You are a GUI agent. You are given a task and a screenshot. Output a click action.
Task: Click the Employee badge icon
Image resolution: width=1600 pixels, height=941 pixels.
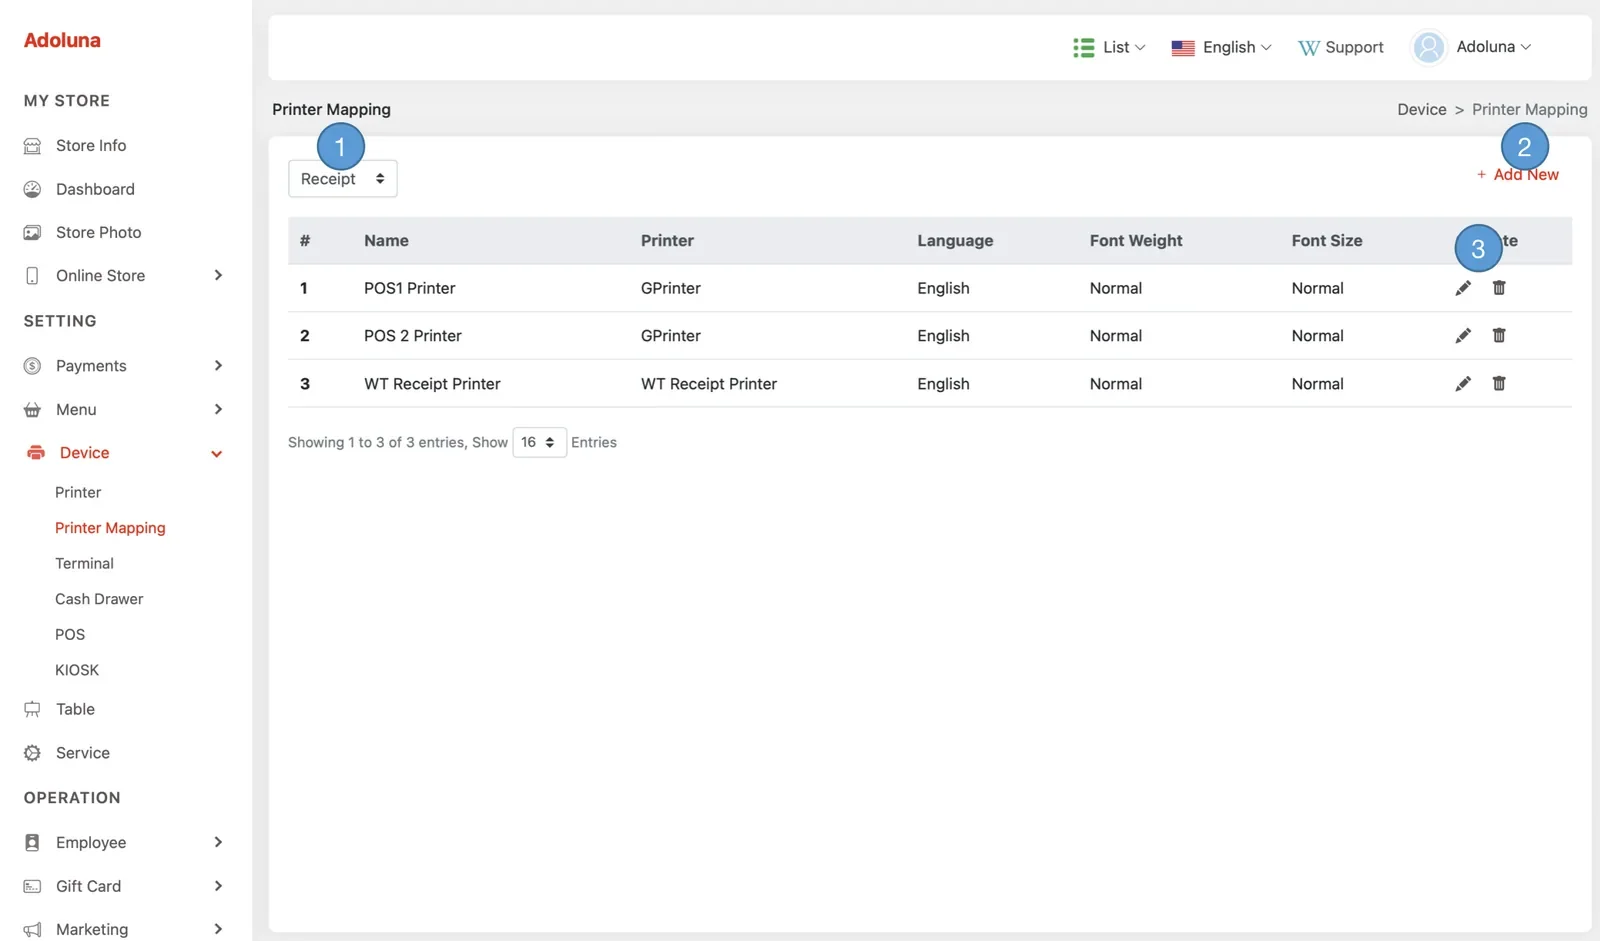32,843
